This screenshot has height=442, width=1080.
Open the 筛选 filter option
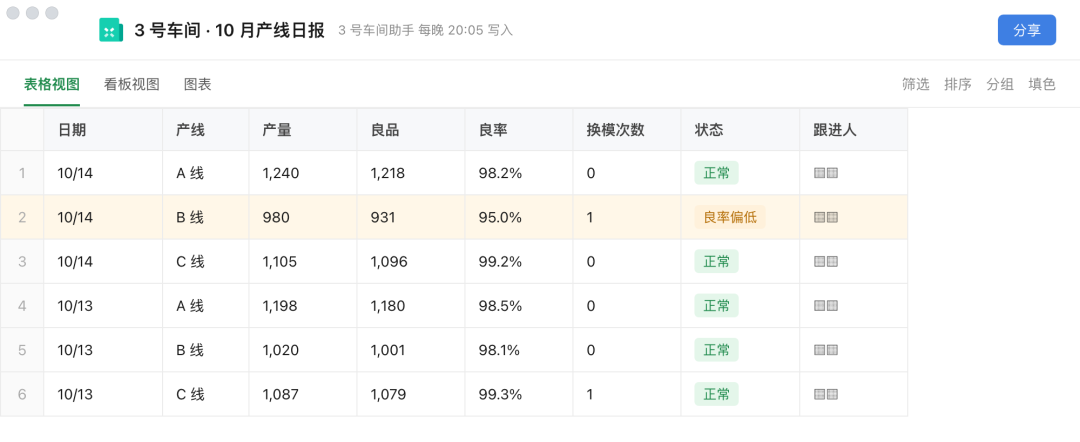point(915,85)
